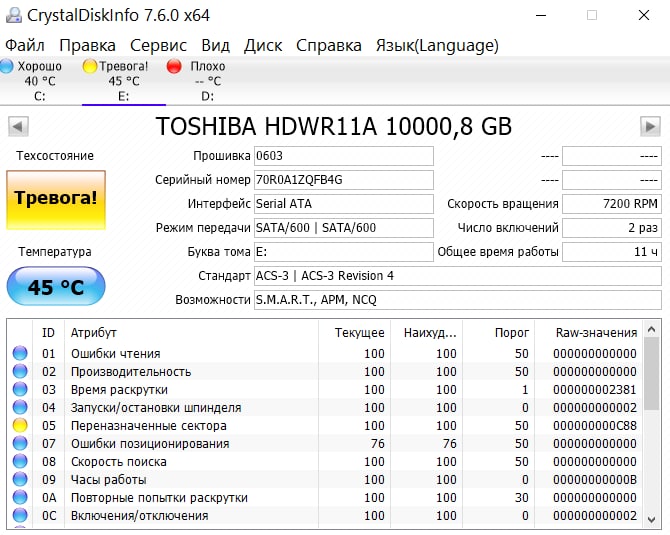Click blue status icon for Производительность row
The height and width of the screenshot is (535, 670).
coord(20,371)
